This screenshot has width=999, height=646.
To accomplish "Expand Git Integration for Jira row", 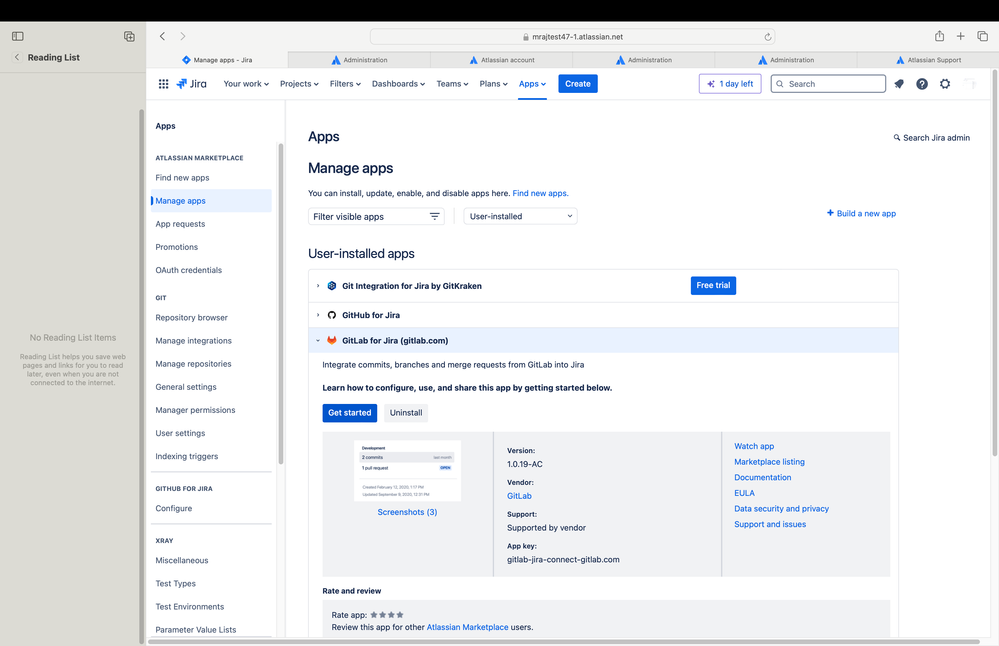I will [x=318, y=286].
